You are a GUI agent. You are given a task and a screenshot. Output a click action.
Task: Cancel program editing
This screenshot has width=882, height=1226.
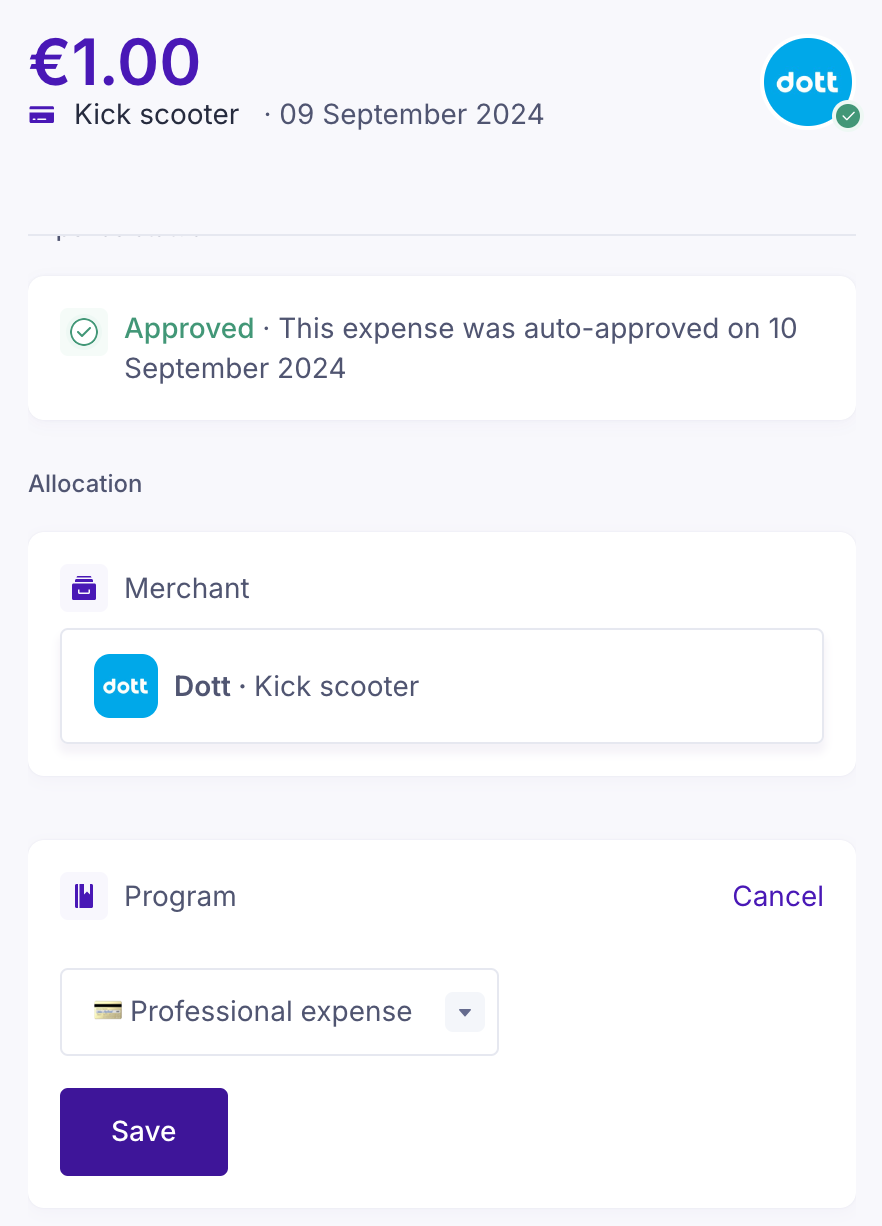[777, 896]
